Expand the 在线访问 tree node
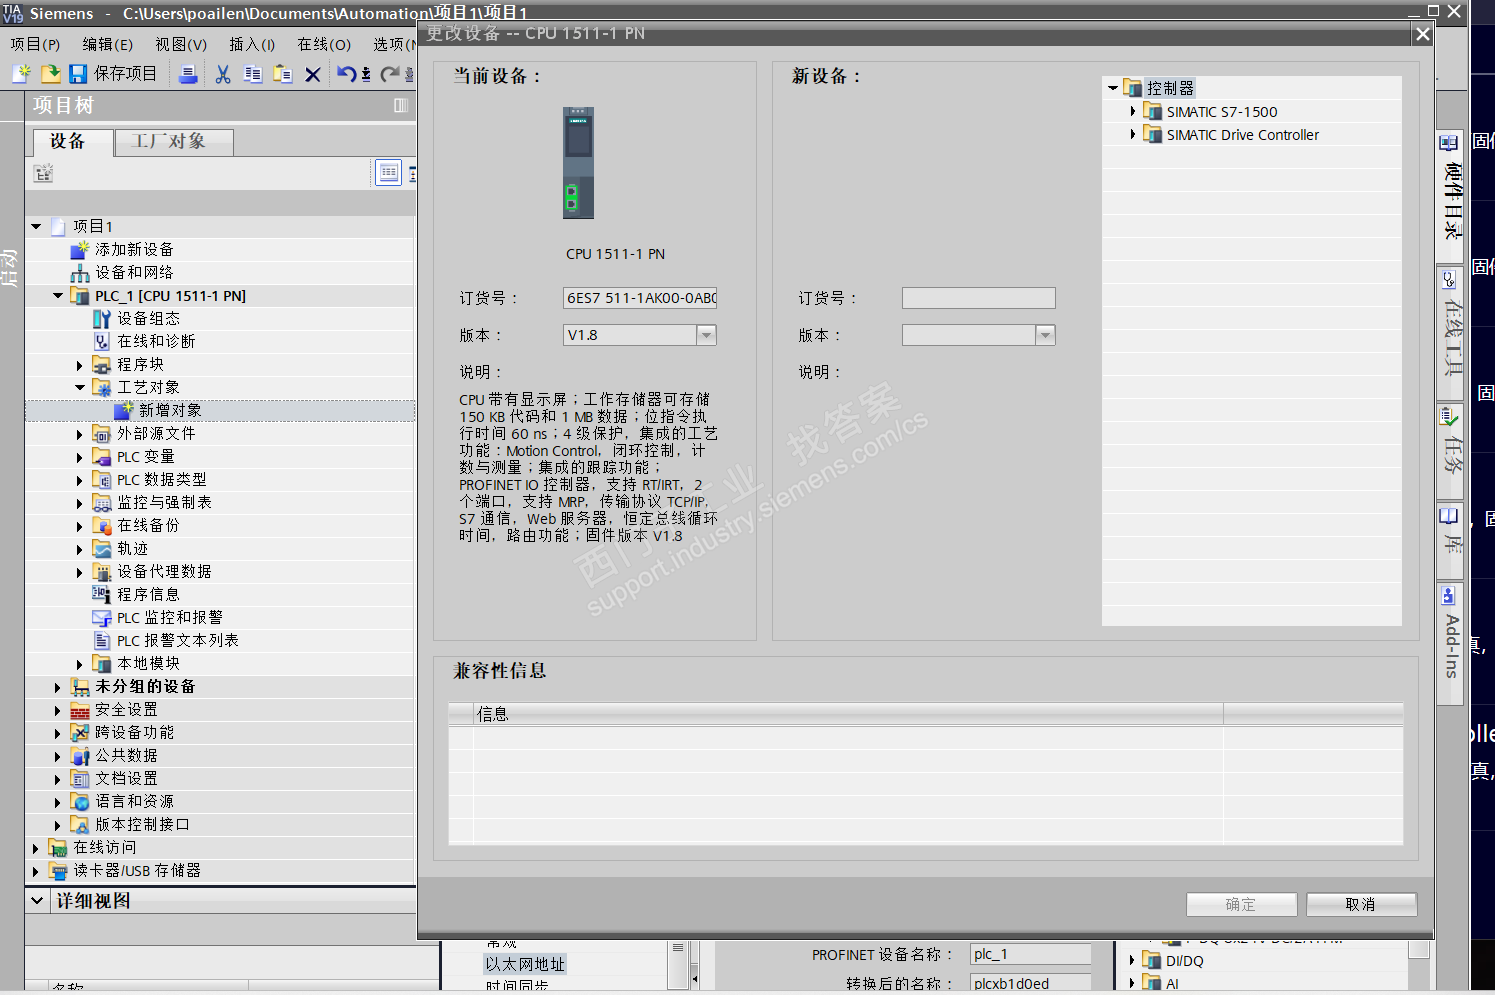Image resolution: width=1495 pixels, height=995 pixels. pos(36,848)
